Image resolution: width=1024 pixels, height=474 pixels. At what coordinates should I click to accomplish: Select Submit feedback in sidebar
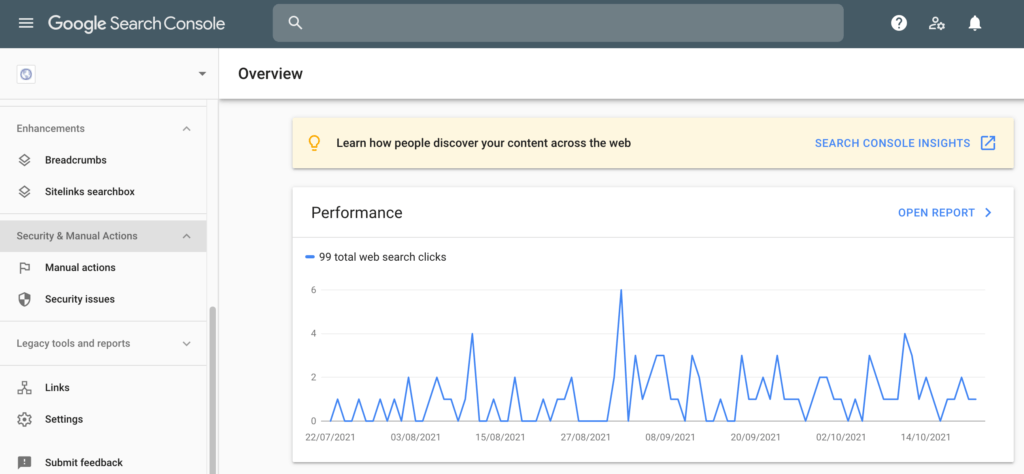pyautogui.click(x=83, y=462)
